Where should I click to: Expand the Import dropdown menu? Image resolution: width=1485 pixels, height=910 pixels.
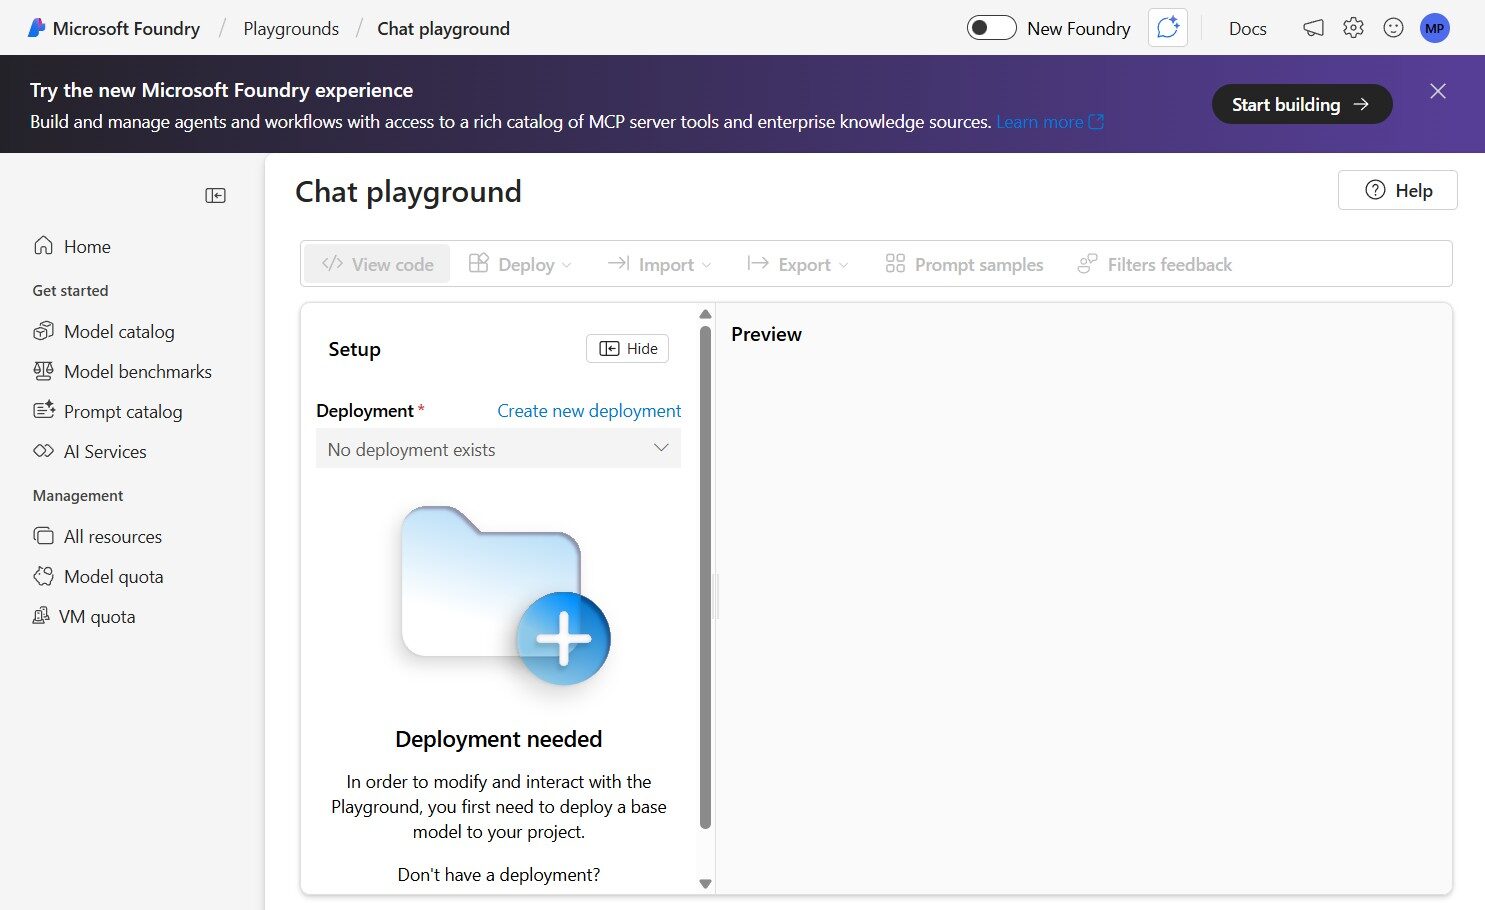click(660, 264)
